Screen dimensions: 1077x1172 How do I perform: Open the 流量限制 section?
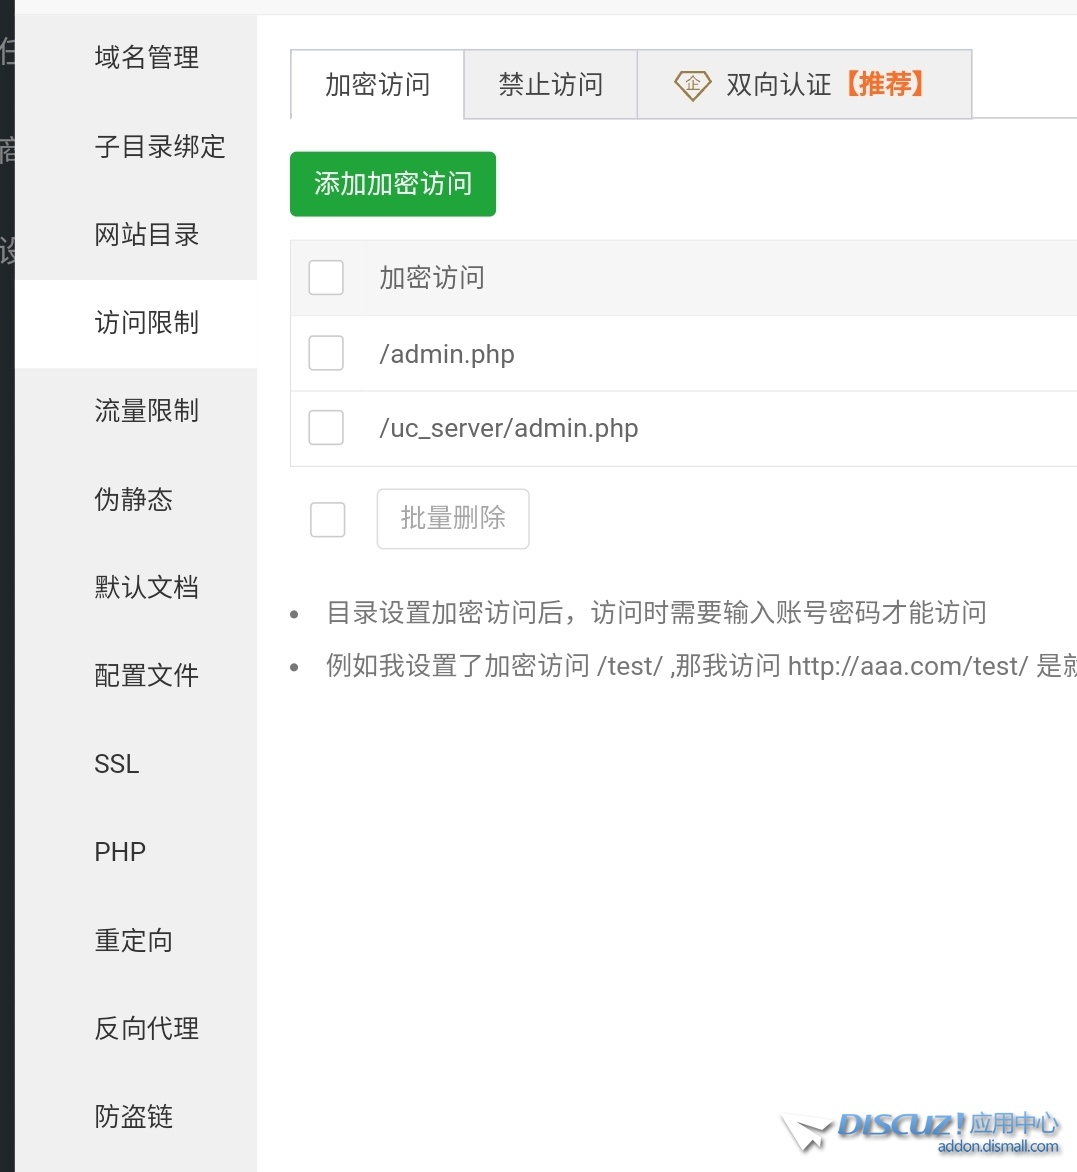click(146, 411)
